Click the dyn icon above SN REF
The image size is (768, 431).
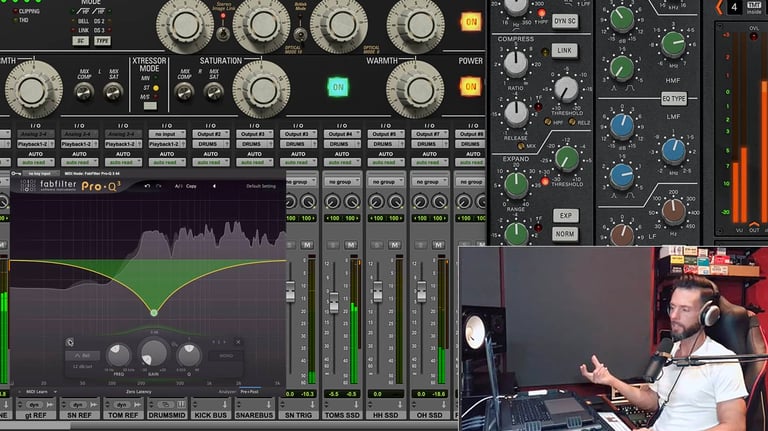point(78,405)
